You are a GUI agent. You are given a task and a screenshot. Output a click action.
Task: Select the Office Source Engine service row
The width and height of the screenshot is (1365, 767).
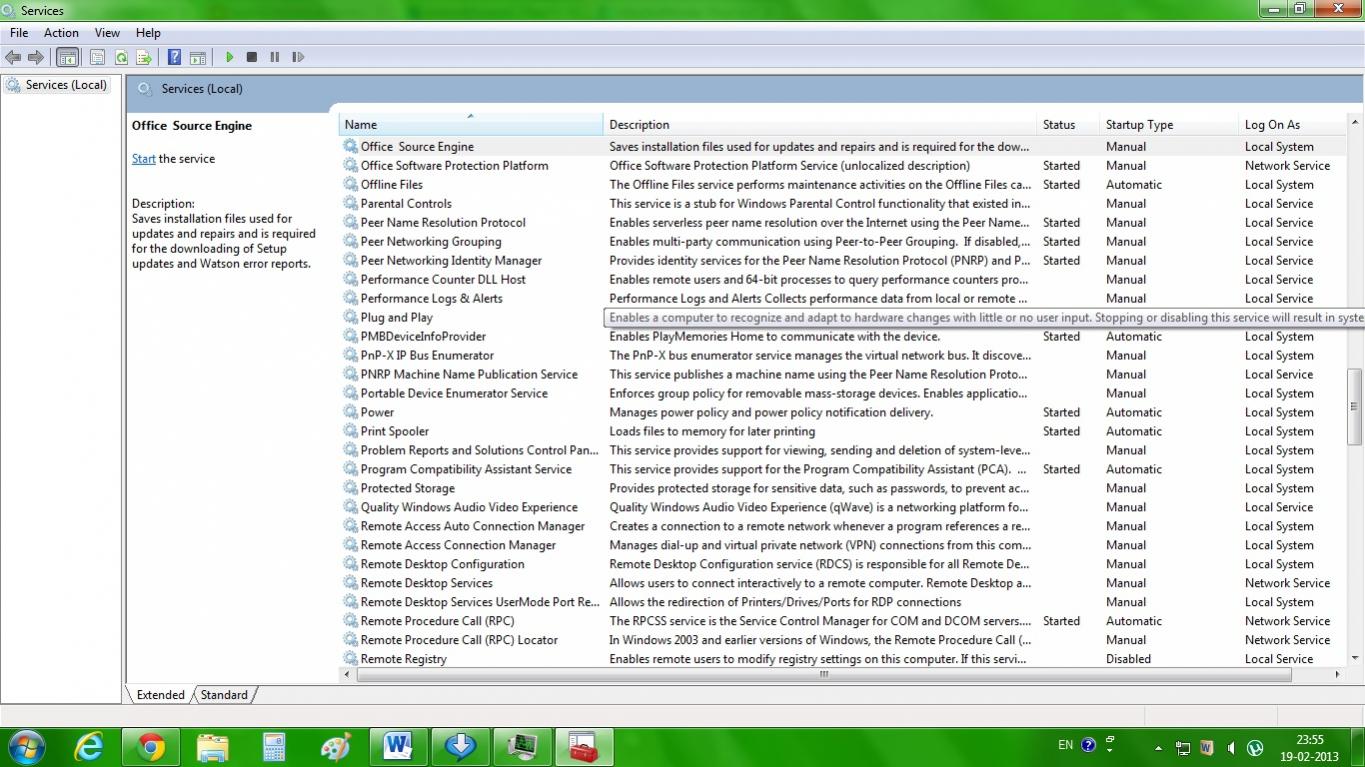click(842, 146)
